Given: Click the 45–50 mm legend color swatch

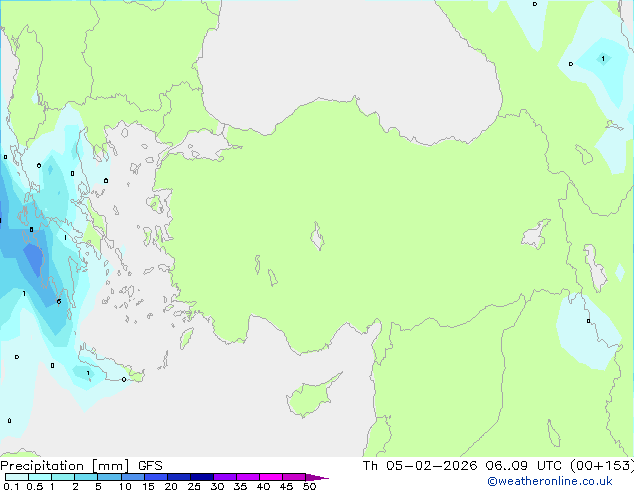Looking at the screenshot, I should coord(294,477).
